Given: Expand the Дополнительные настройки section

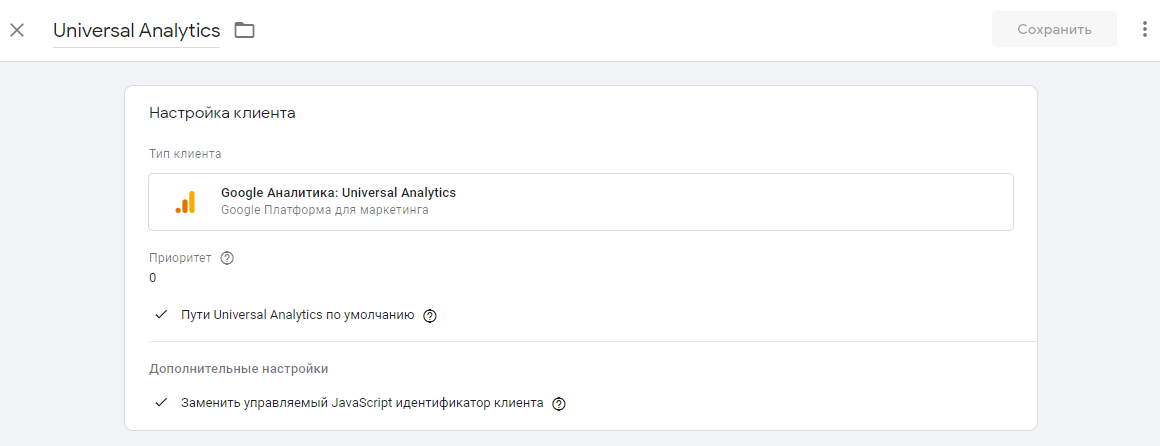Looking at the screenshot, I should 238,369.
